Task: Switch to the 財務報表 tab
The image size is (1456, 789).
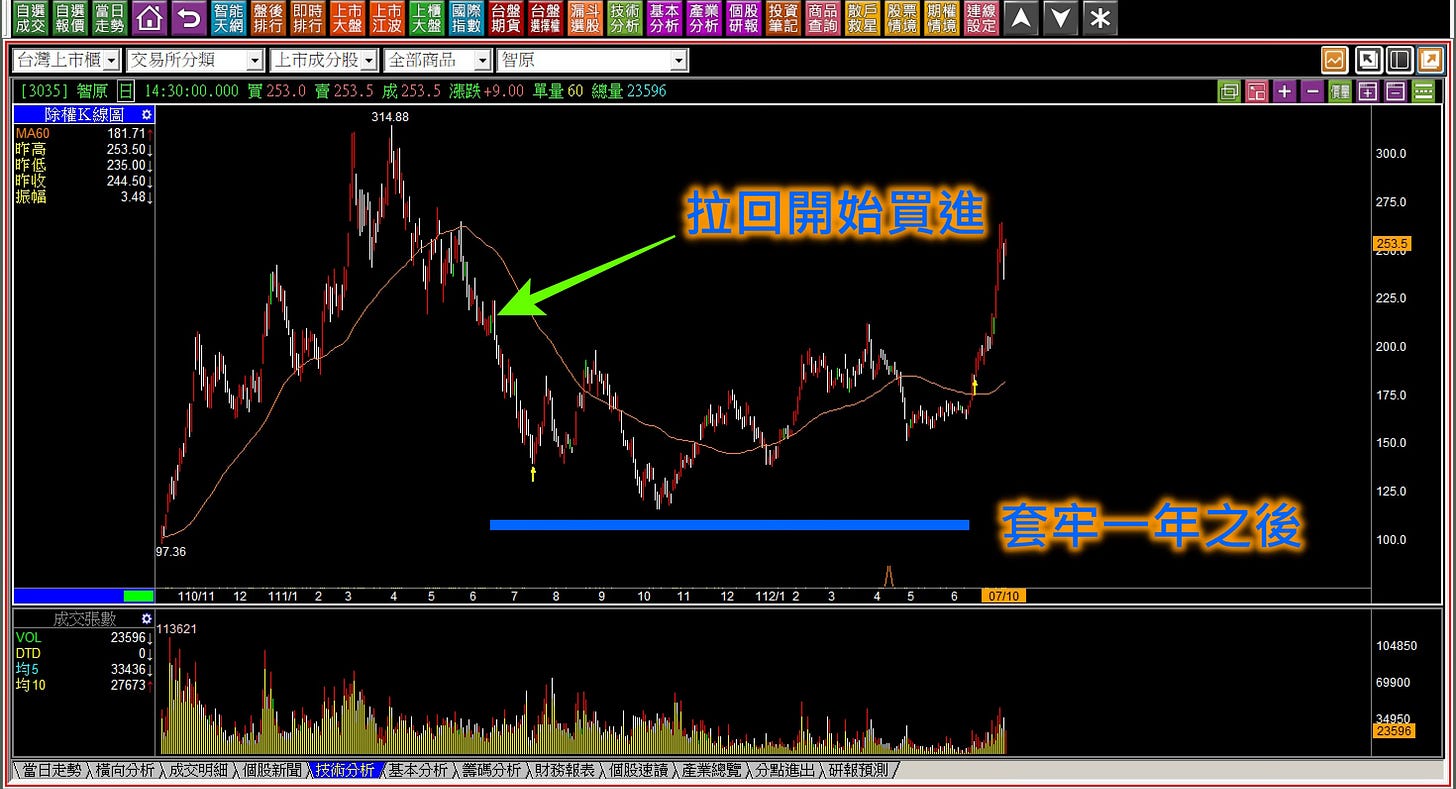Action: tap(566, 770)
